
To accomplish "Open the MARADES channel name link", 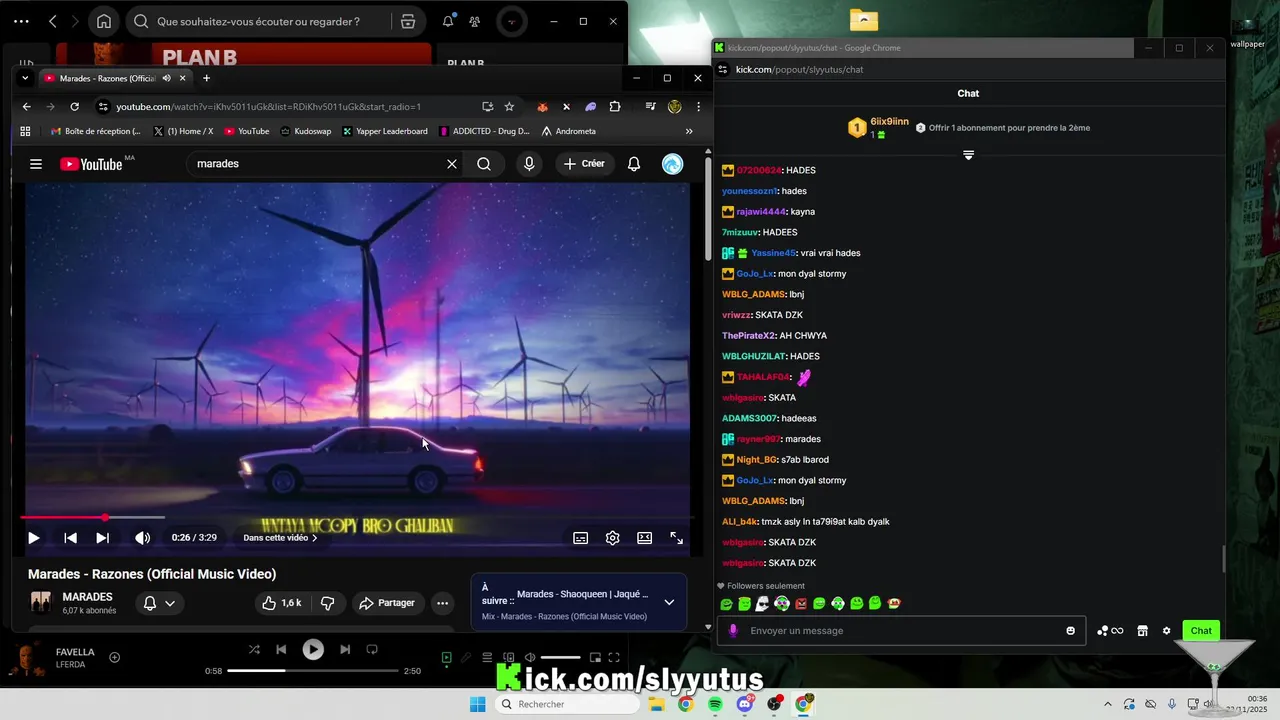I will coord(87,597).
